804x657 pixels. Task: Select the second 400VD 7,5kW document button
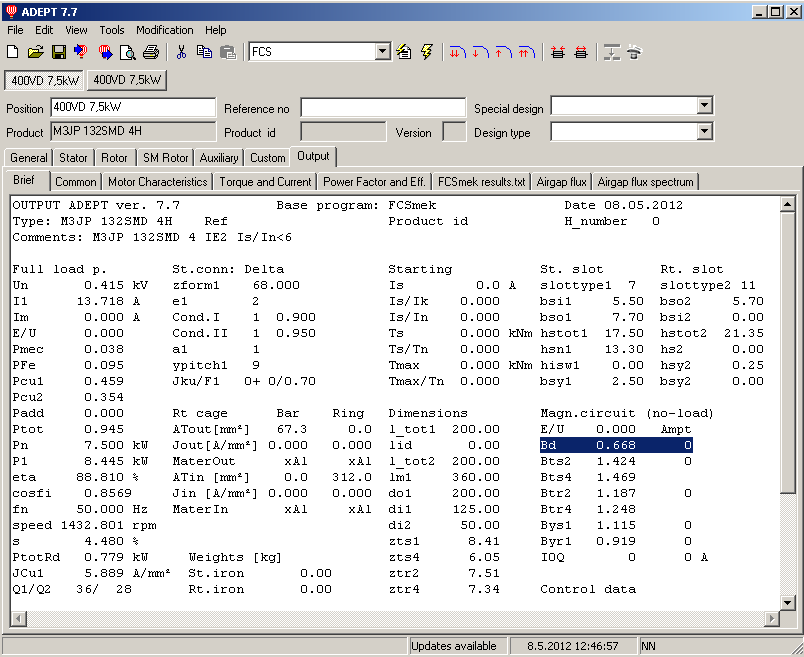click(x=127, y=80)
